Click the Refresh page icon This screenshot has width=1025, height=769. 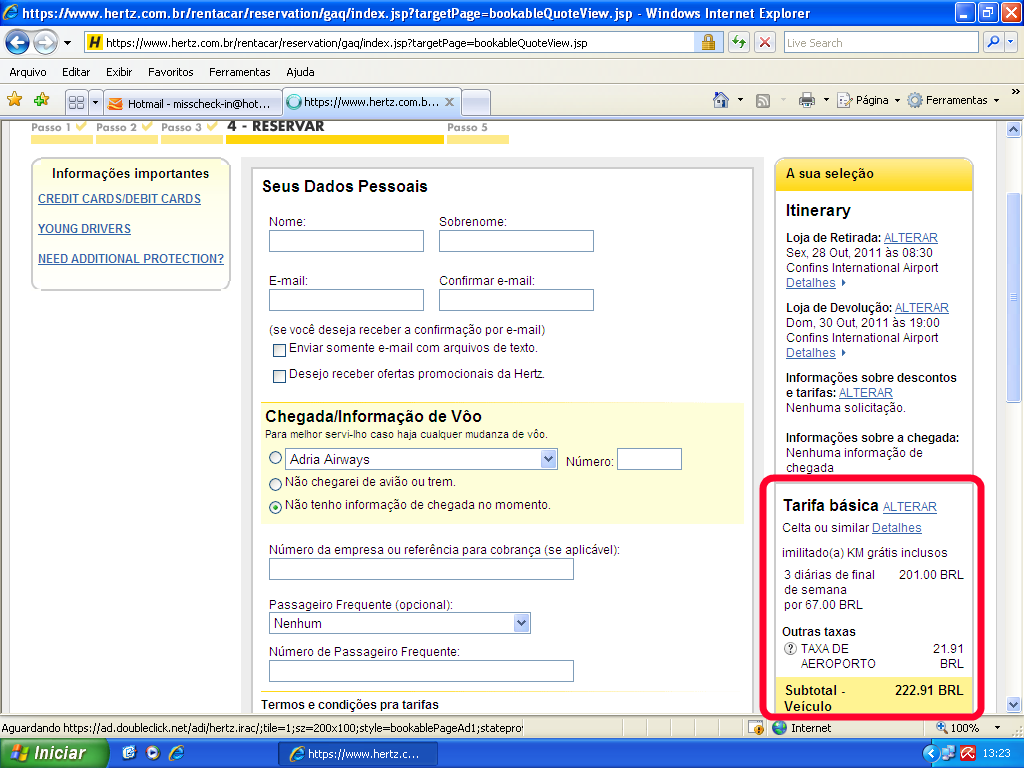pyautogui.click(x=738, y=43)
